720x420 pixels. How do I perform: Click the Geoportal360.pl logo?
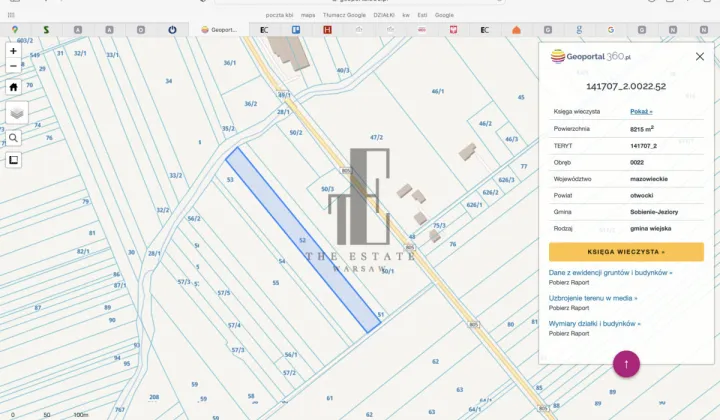591,57
